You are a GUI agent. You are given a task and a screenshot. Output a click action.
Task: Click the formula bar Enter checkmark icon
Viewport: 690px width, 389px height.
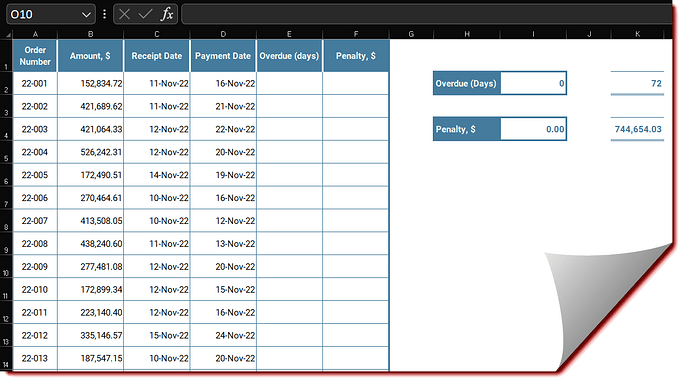click(x=145, y=15)
